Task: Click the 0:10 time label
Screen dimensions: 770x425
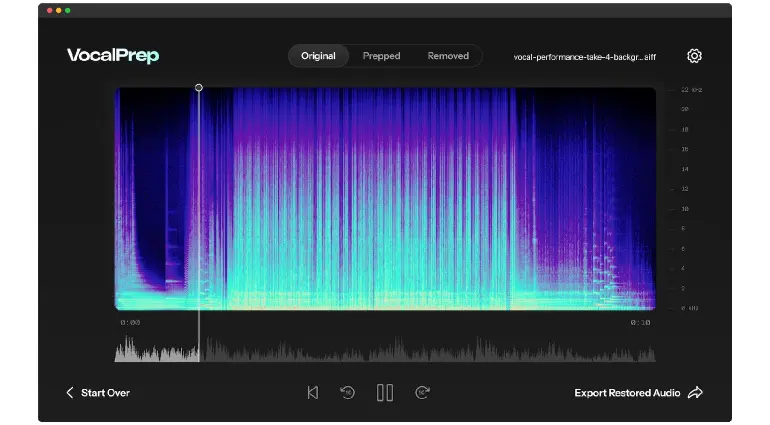Action: [x=641, y=323]
